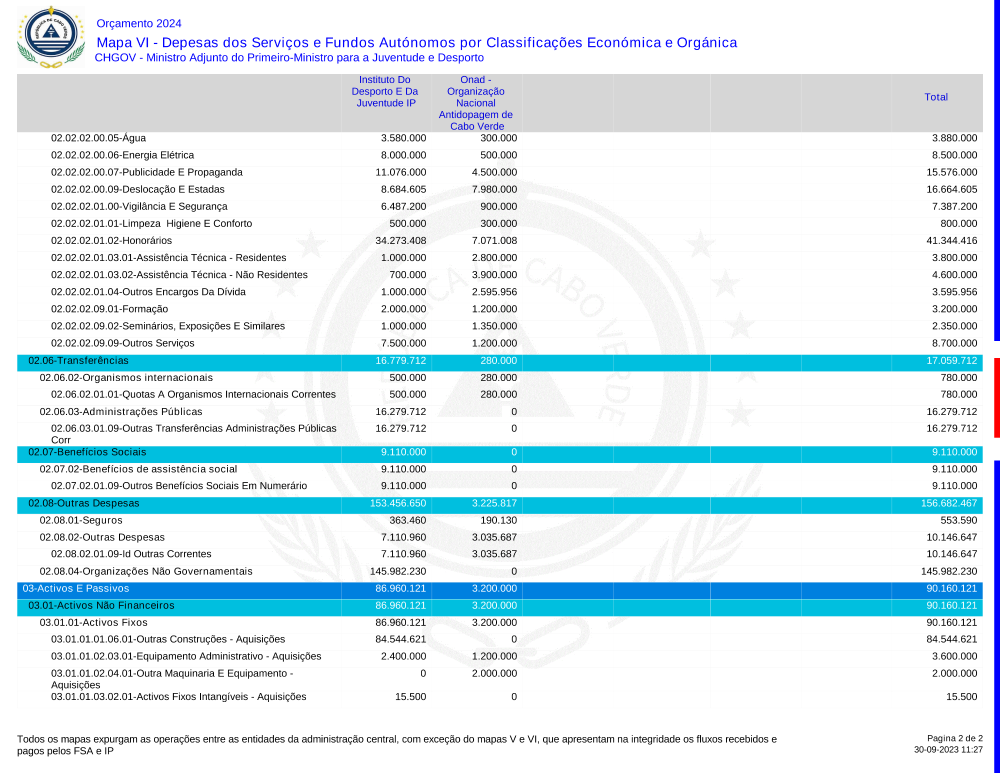1000x773 pixels.
Task: Click the Cabo Verde coat of arms emblem
Action: [x=51, y=37]
